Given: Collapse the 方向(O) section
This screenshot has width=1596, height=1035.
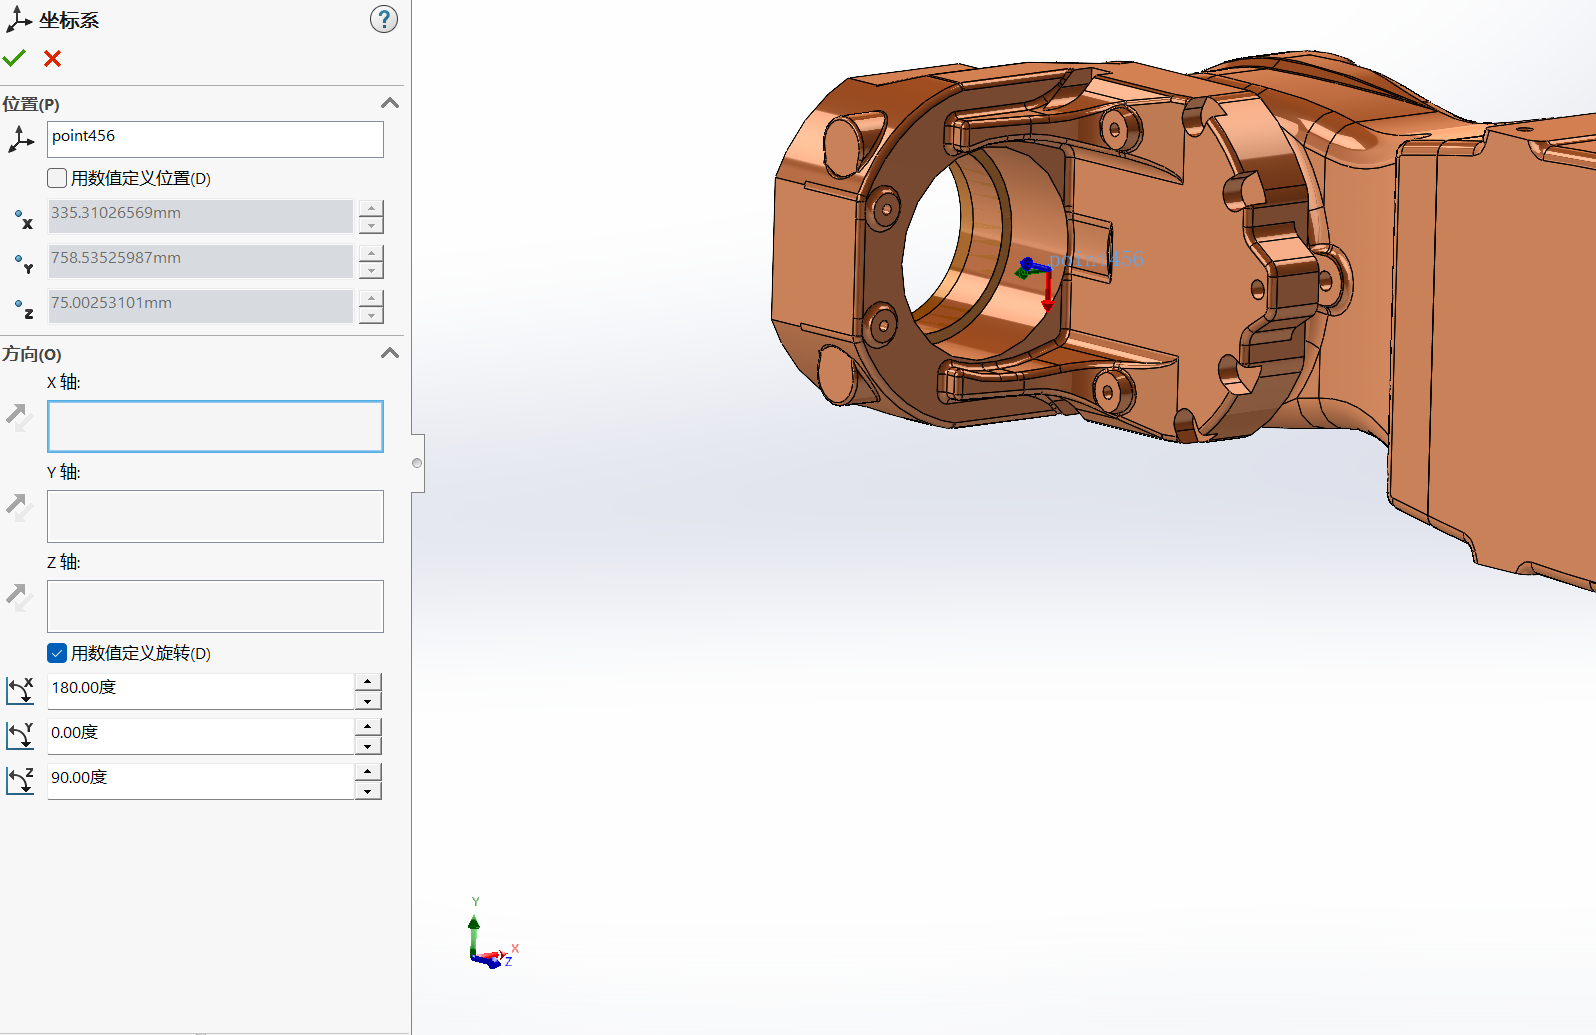Looking at the screenshot, I should [390, 353].
